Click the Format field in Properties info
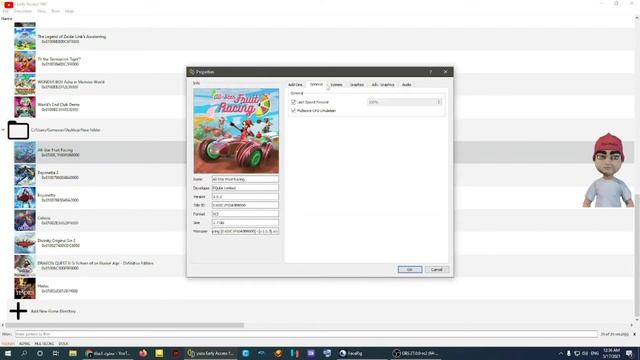The image size is (640, 360). tap(245, 214)
